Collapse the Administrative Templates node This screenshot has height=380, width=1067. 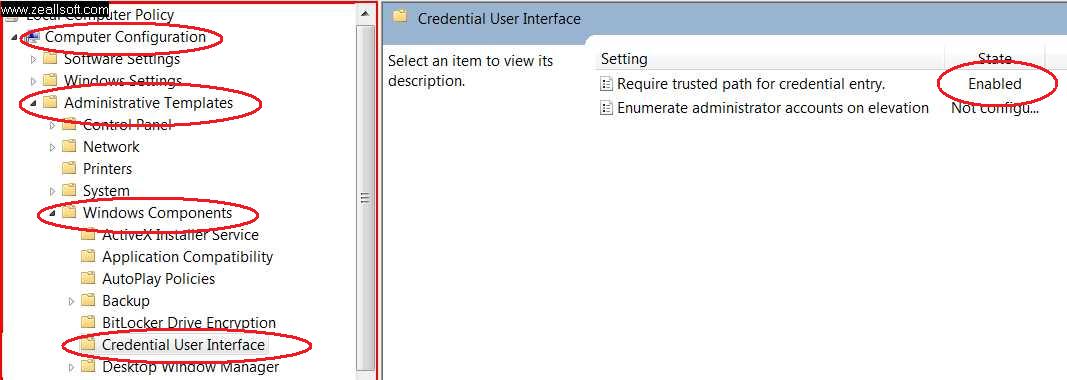coord(34,104)
